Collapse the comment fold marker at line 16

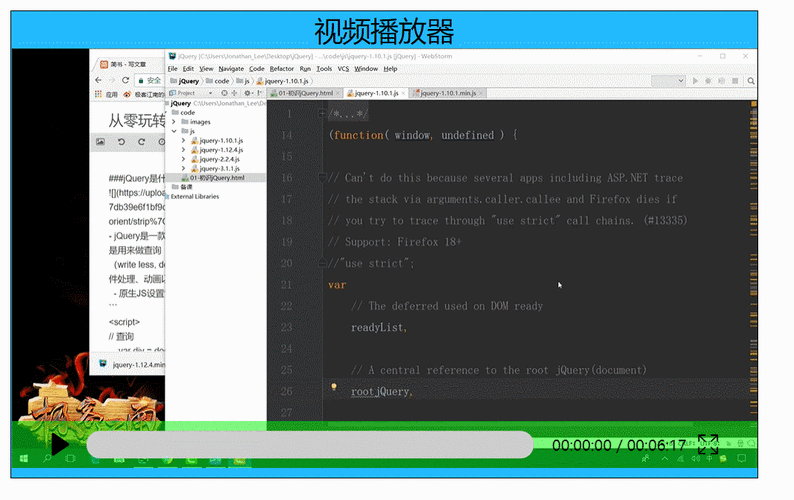click(322, 177)
